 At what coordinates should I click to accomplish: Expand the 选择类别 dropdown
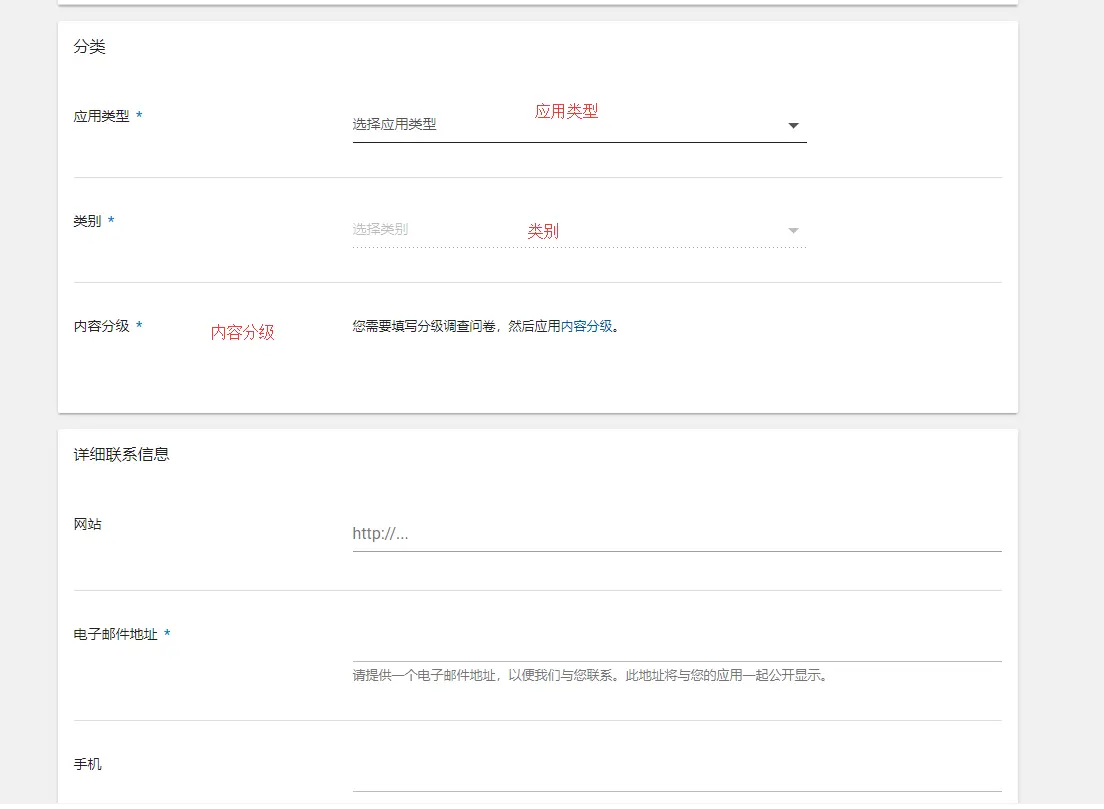tap(450, 228)
